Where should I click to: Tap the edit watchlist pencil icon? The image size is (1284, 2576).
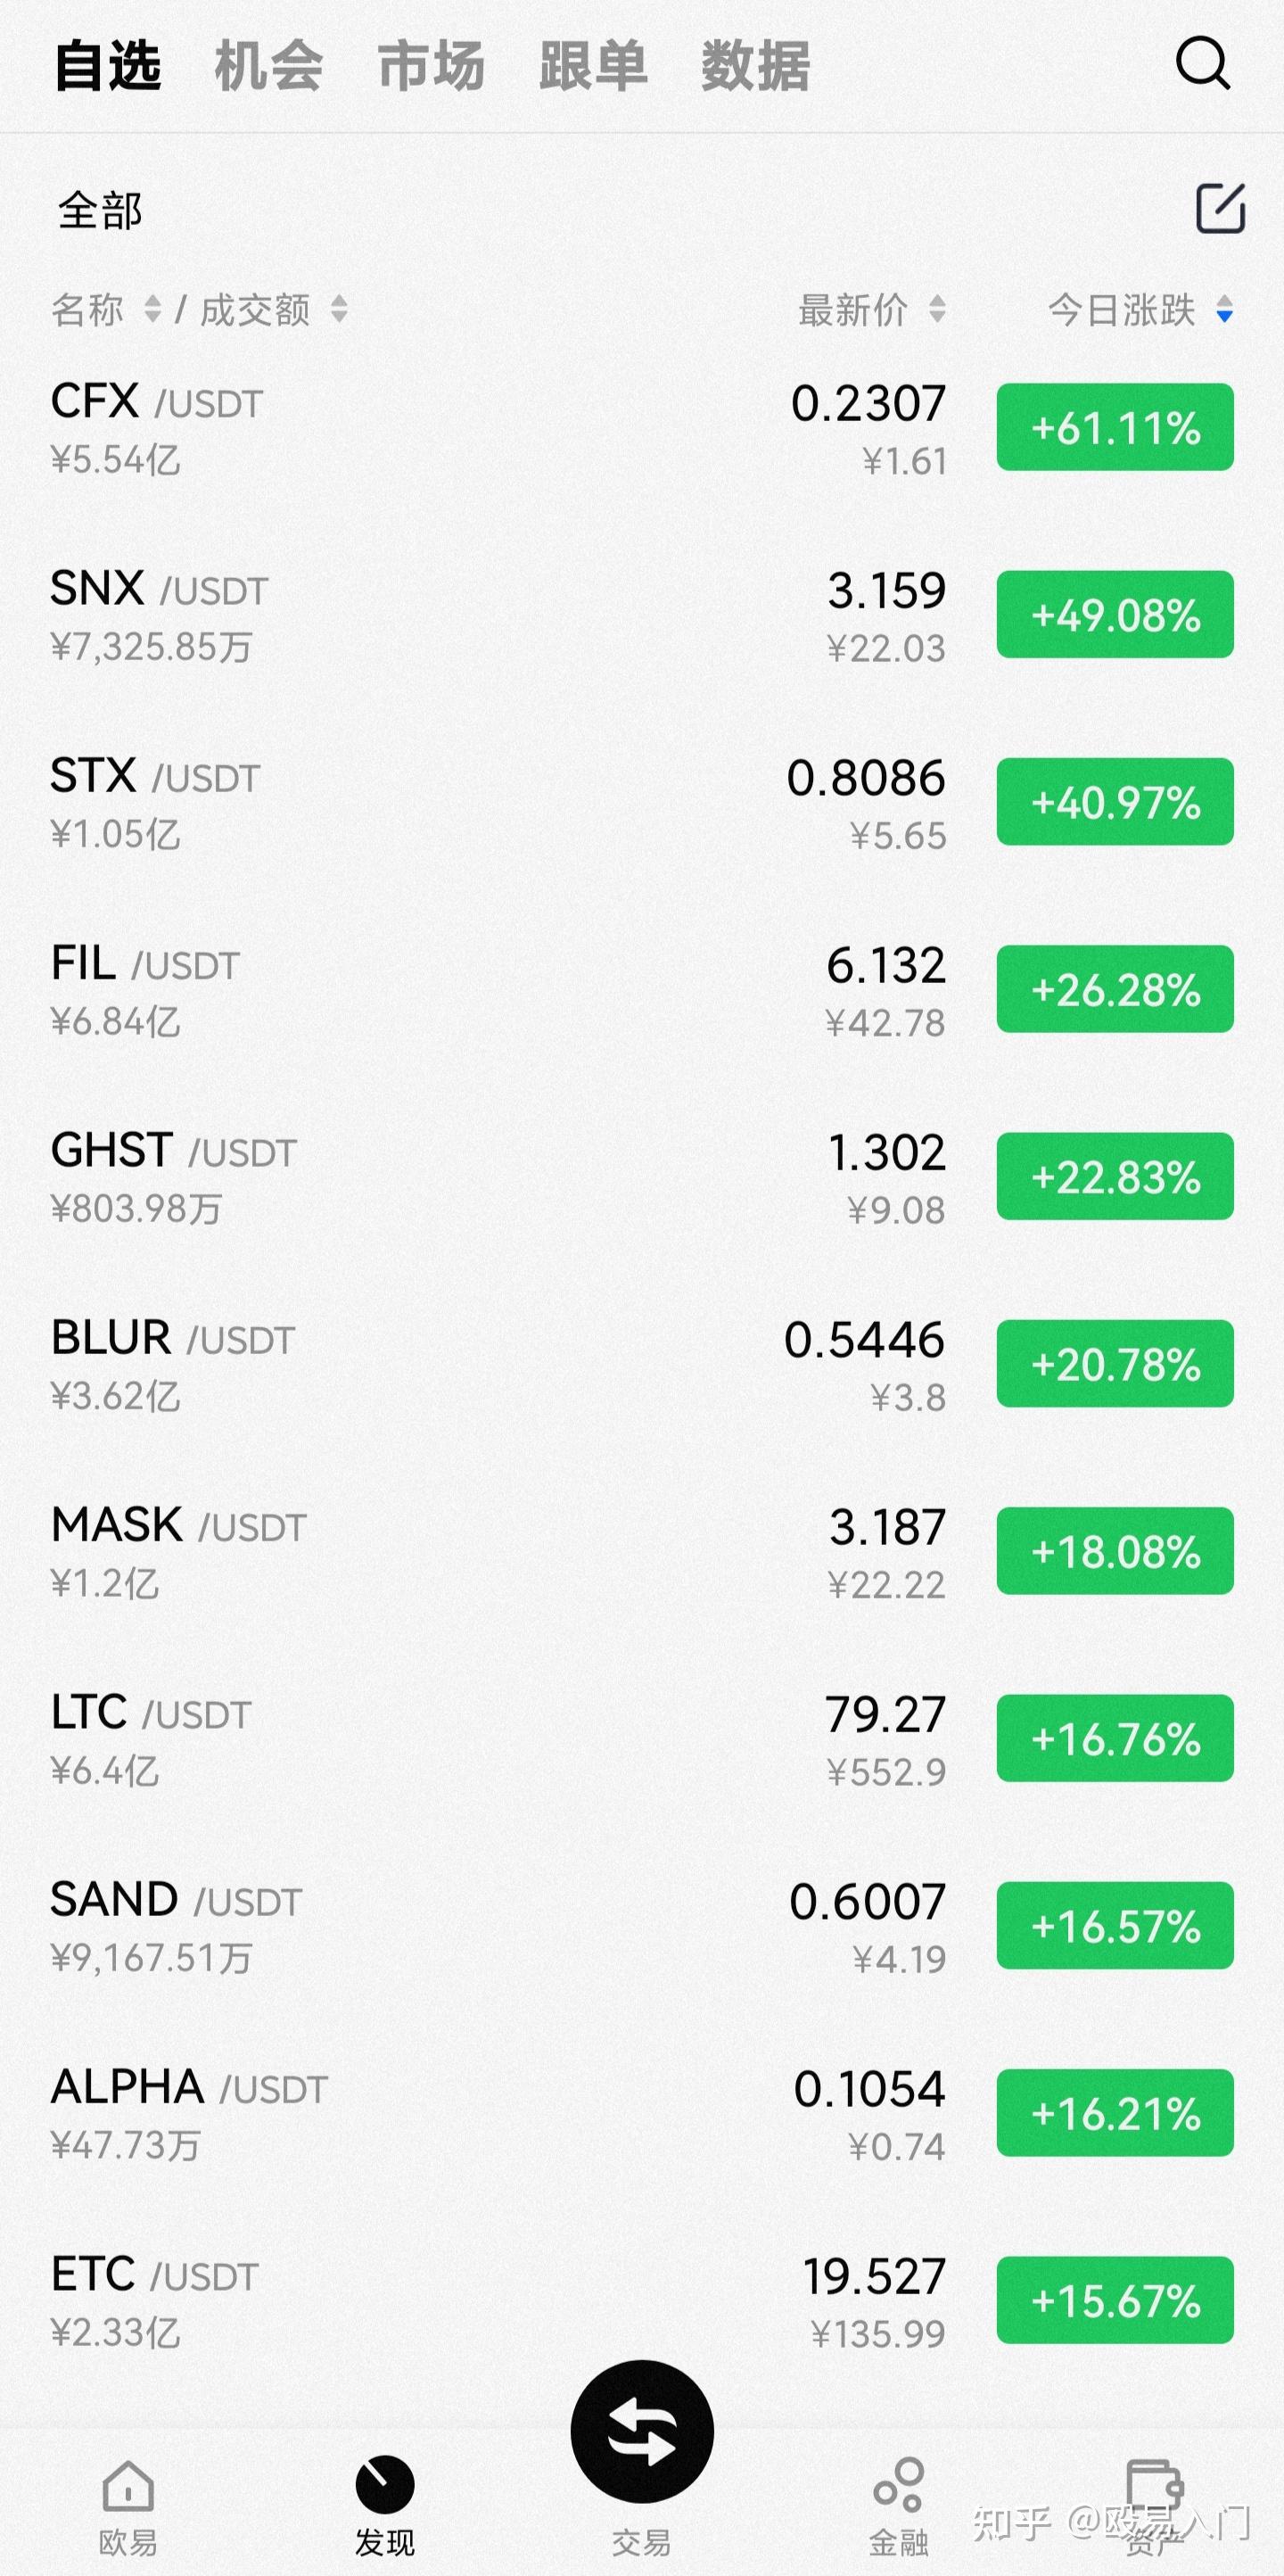1220,209
